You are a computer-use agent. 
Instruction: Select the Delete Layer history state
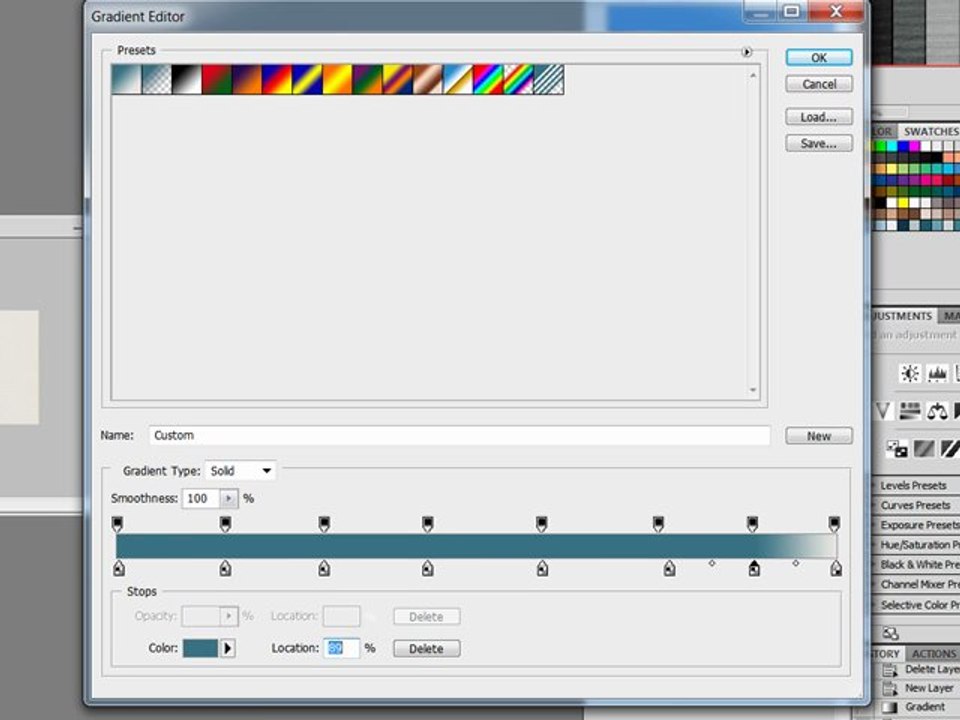tap(921, 670)
